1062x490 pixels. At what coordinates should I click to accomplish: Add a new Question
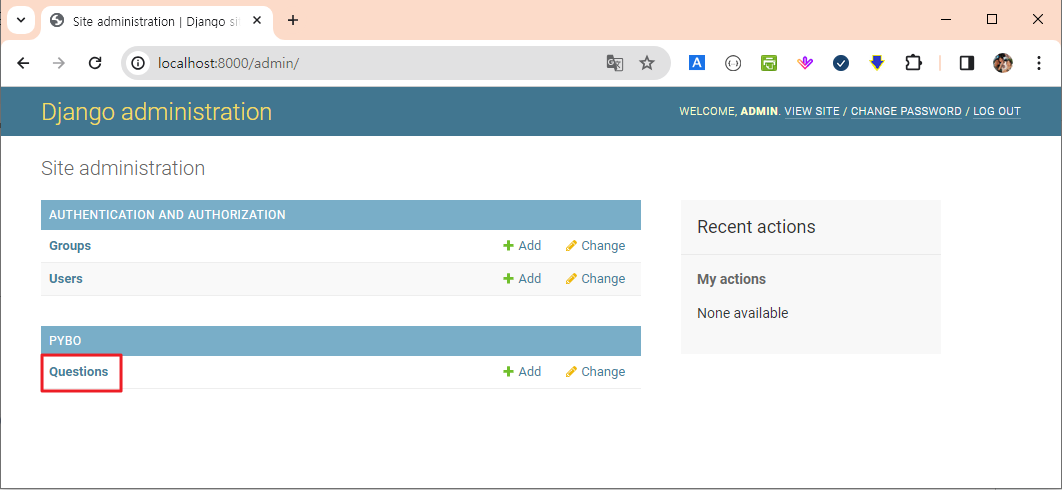522,371
